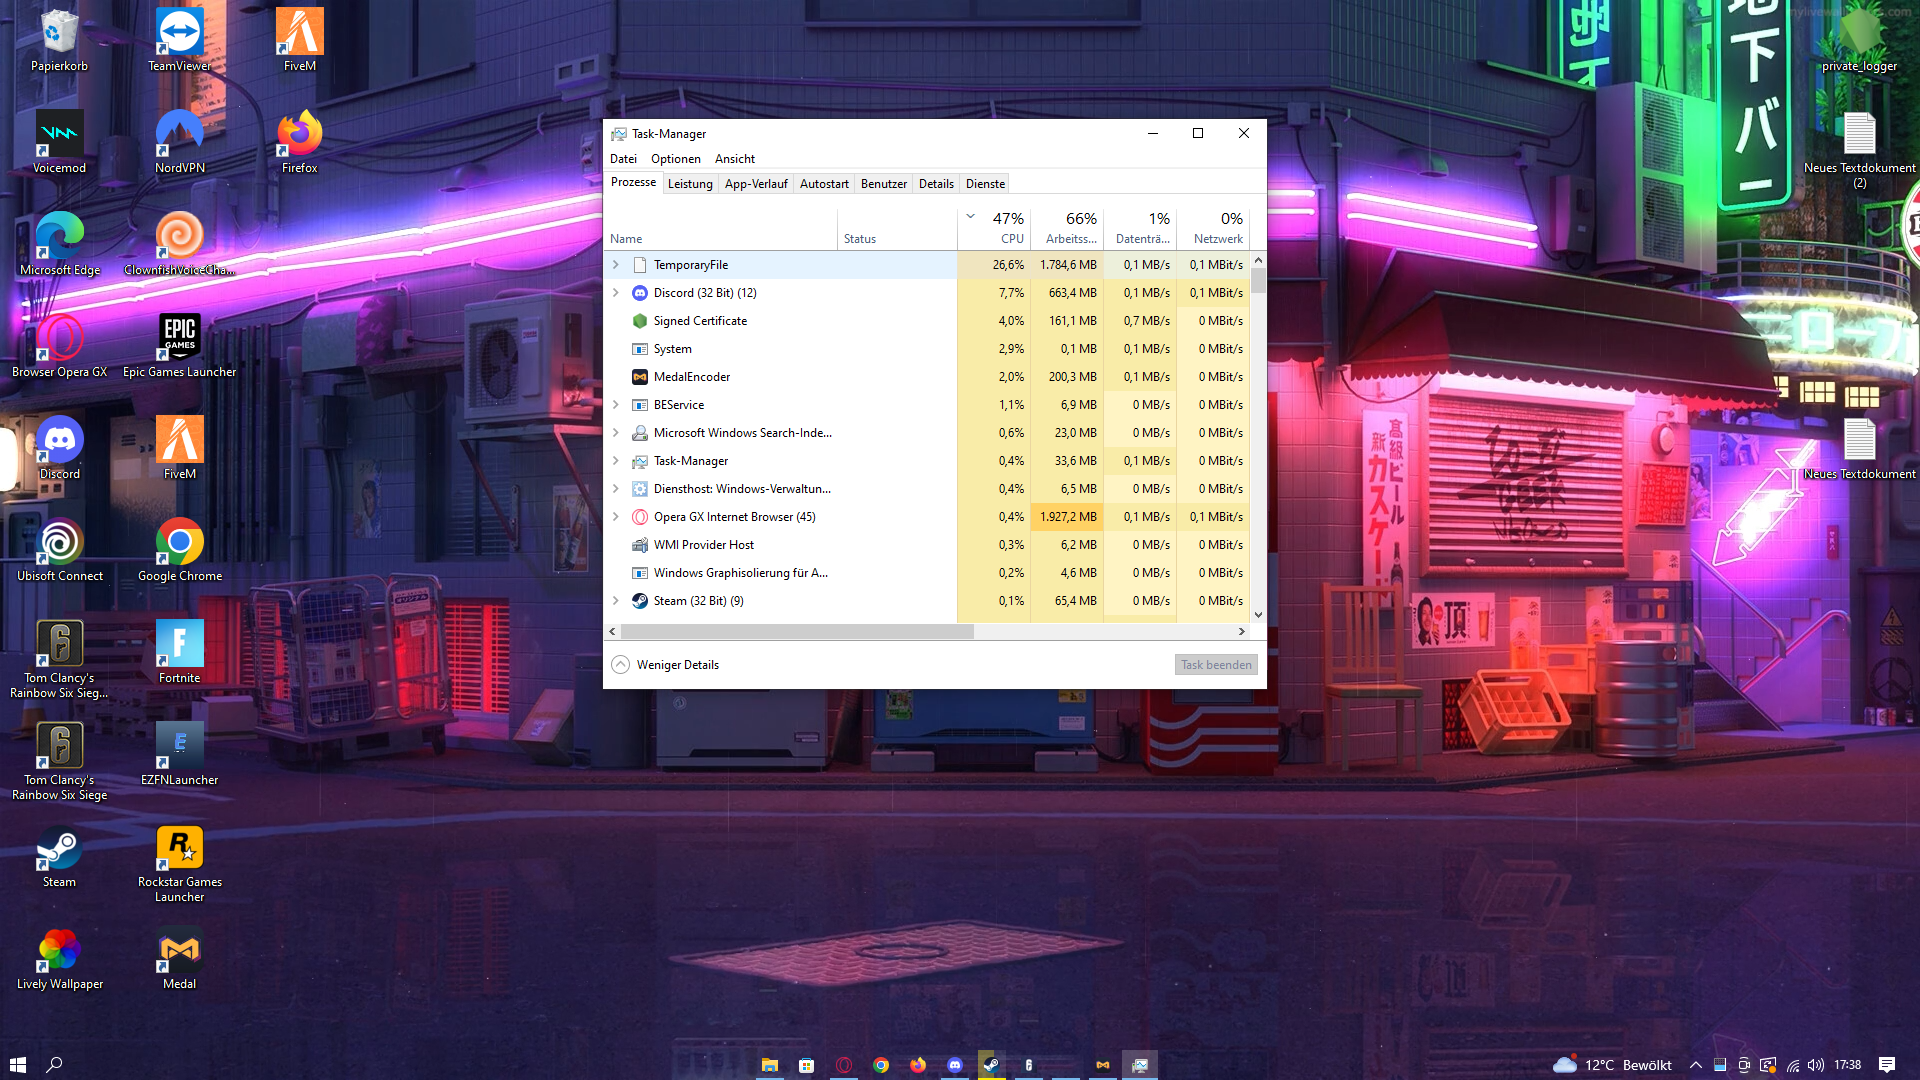Image resolution: width=1920 pixels, height=1080 pixels.
Task: Click the Signed Certificate process icon
Action: coord(640,321)
